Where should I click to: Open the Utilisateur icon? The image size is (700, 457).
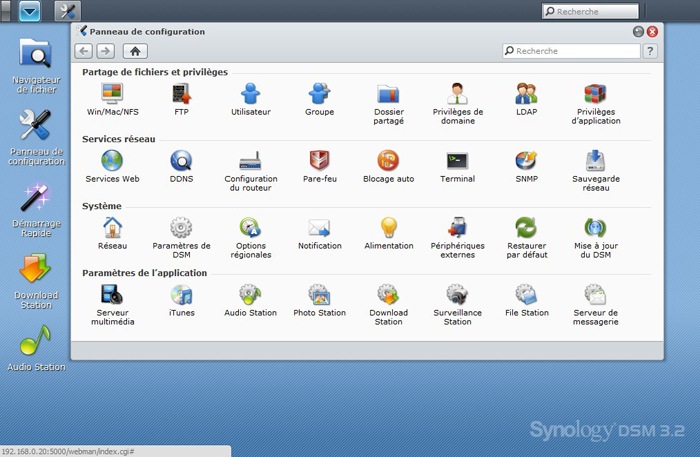(x=250, y=99)
